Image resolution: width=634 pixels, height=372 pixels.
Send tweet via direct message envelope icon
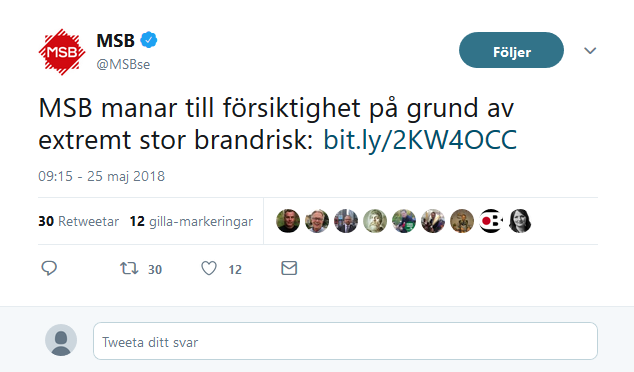[x=289, y=268]
